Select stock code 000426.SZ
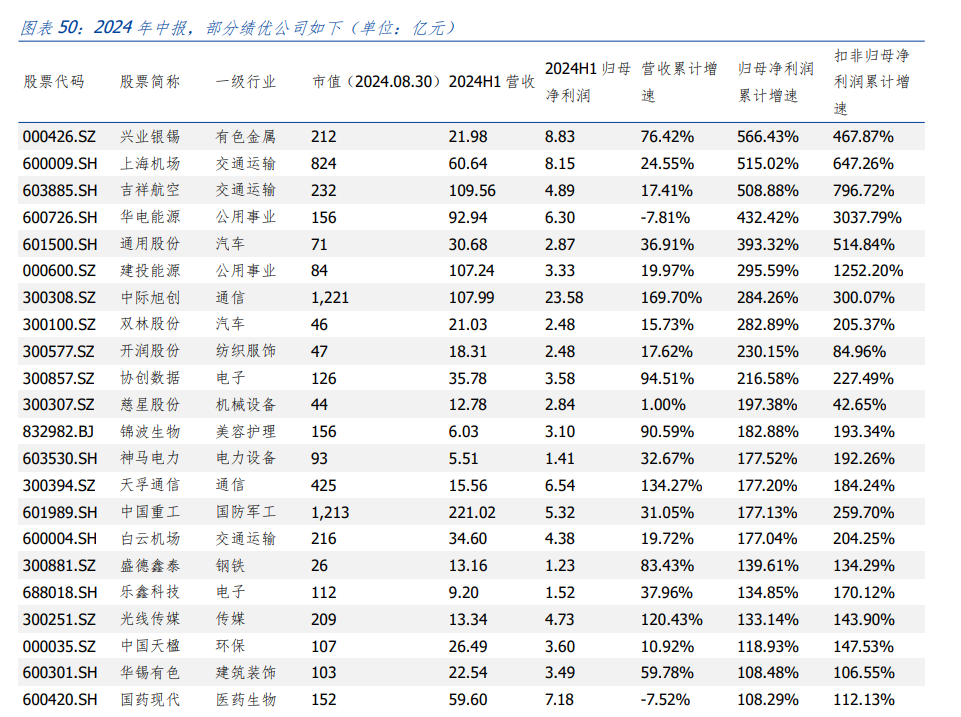This screenshot has height=717, width=961. [59, 136]
